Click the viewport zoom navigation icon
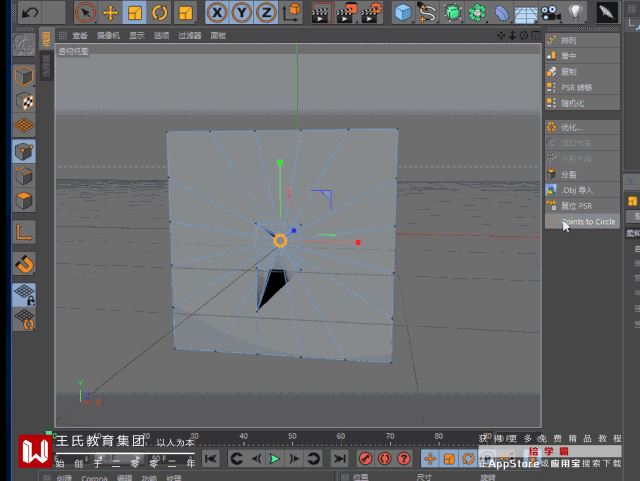640x481 pixels. [513, 36]
